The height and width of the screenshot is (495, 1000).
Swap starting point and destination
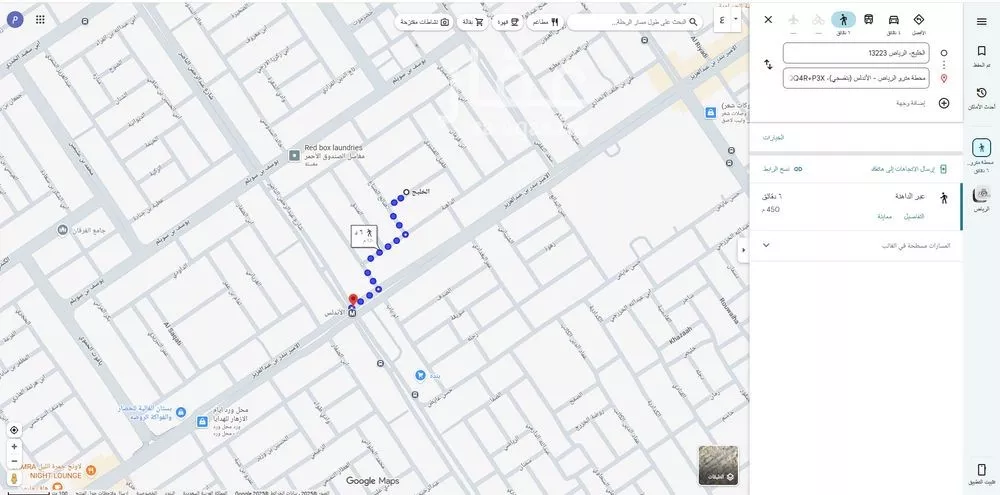coord(768,64)
